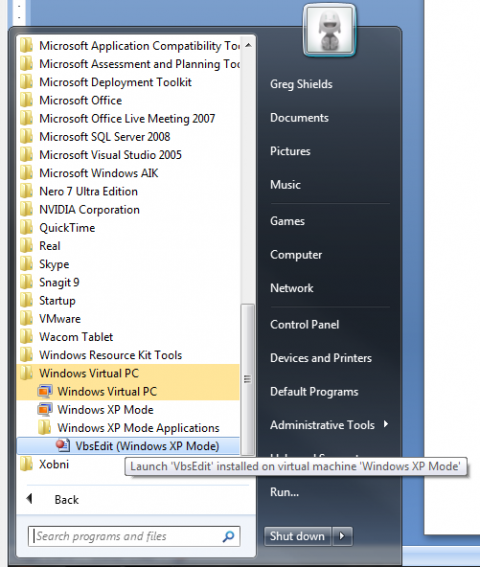The width and height of the screenshot is (480, 567).
Task: Open Devices and Printers
Action: click(321, 358)
